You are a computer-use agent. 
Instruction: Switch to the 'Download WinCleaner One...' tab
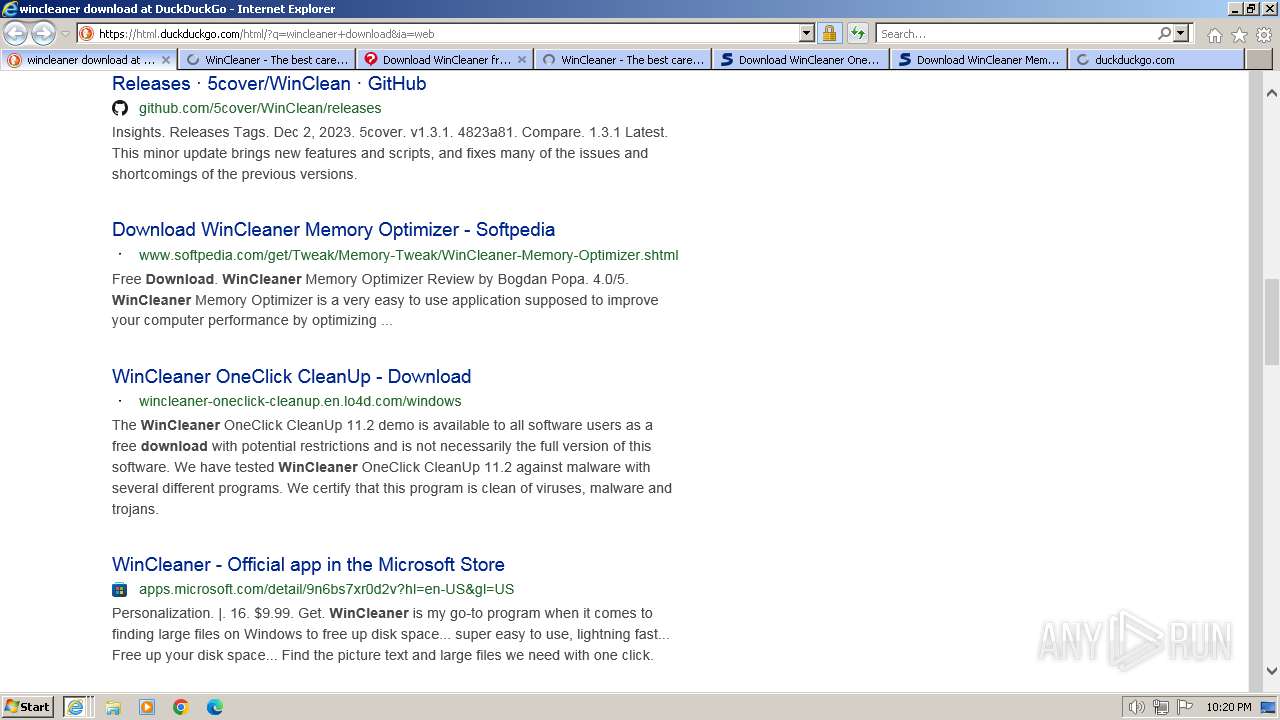click(x=802, y=60)
